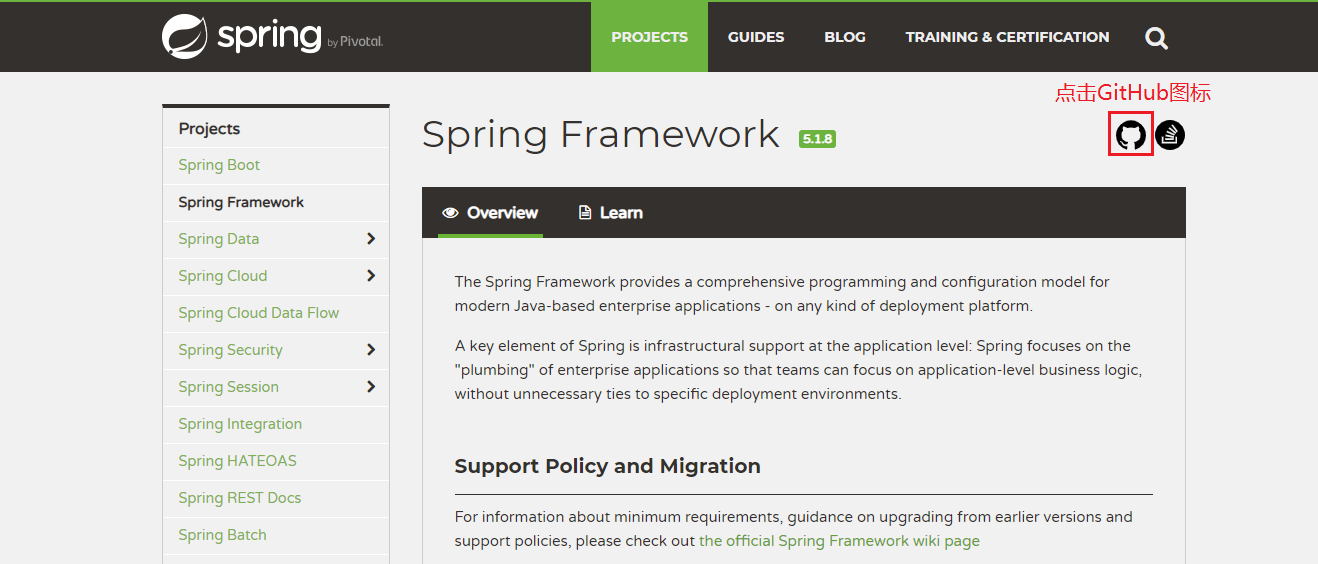Screen dimensions: 1318x564
Task: Switch to the Overview tab
Action: click(x=490, y=213)
